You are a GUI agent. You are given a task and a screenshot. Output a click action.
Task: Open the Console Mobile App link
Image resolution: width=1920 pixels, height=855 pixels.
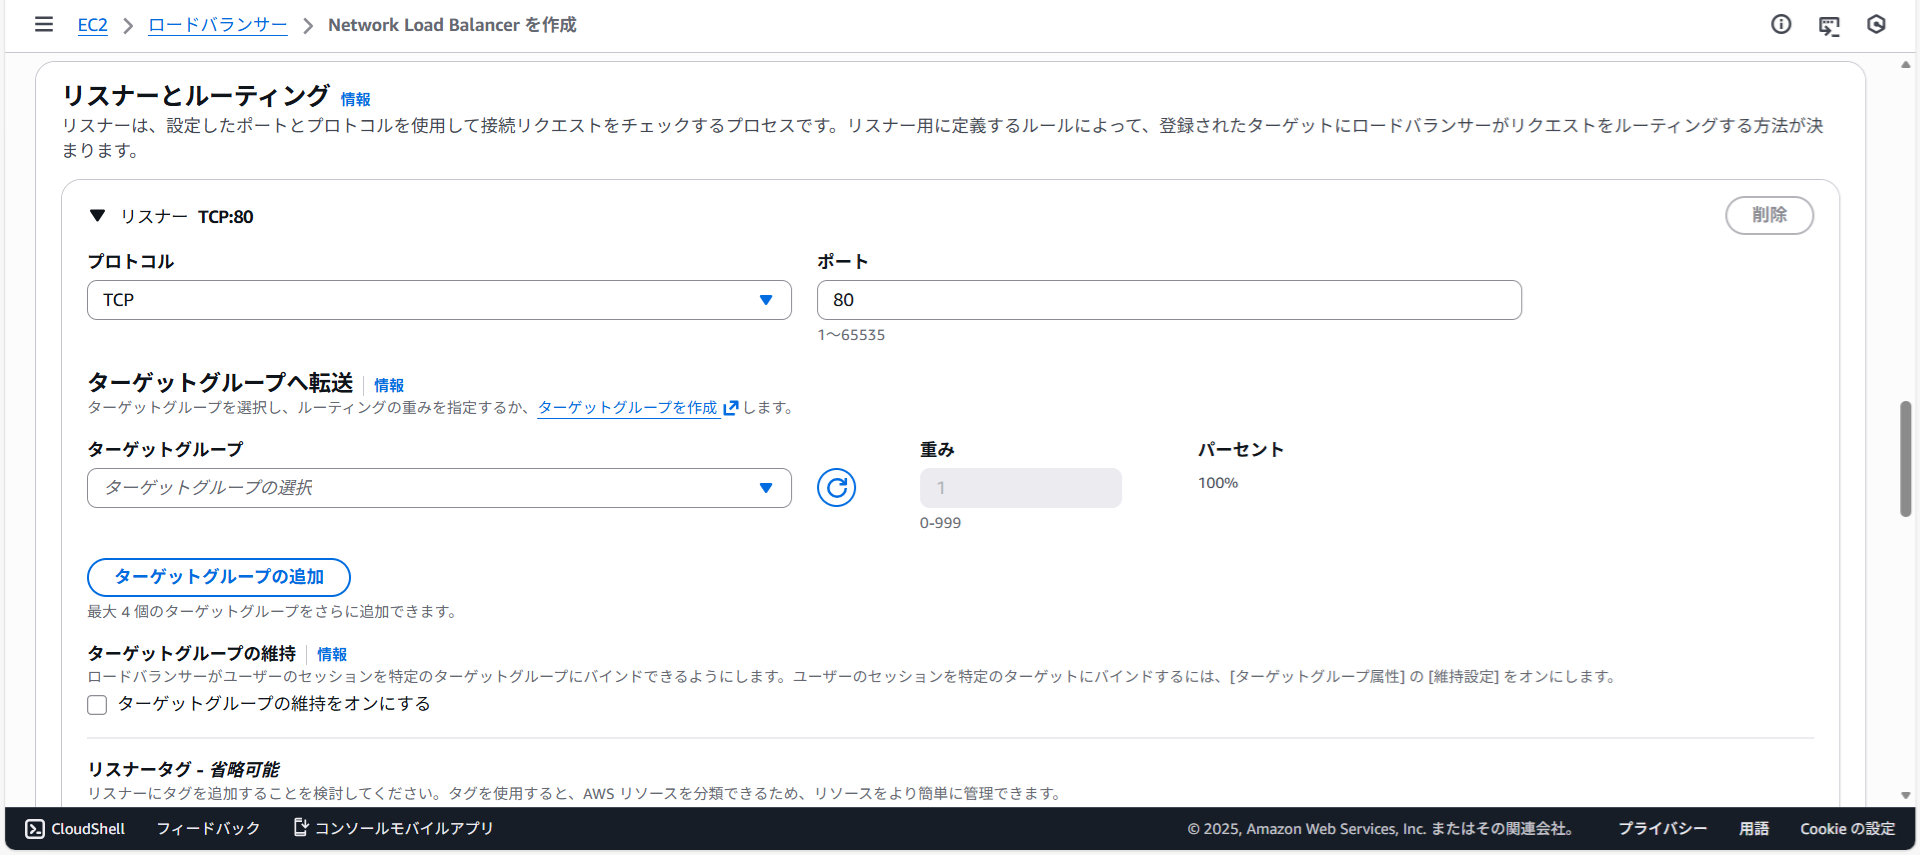click(393, 828)
